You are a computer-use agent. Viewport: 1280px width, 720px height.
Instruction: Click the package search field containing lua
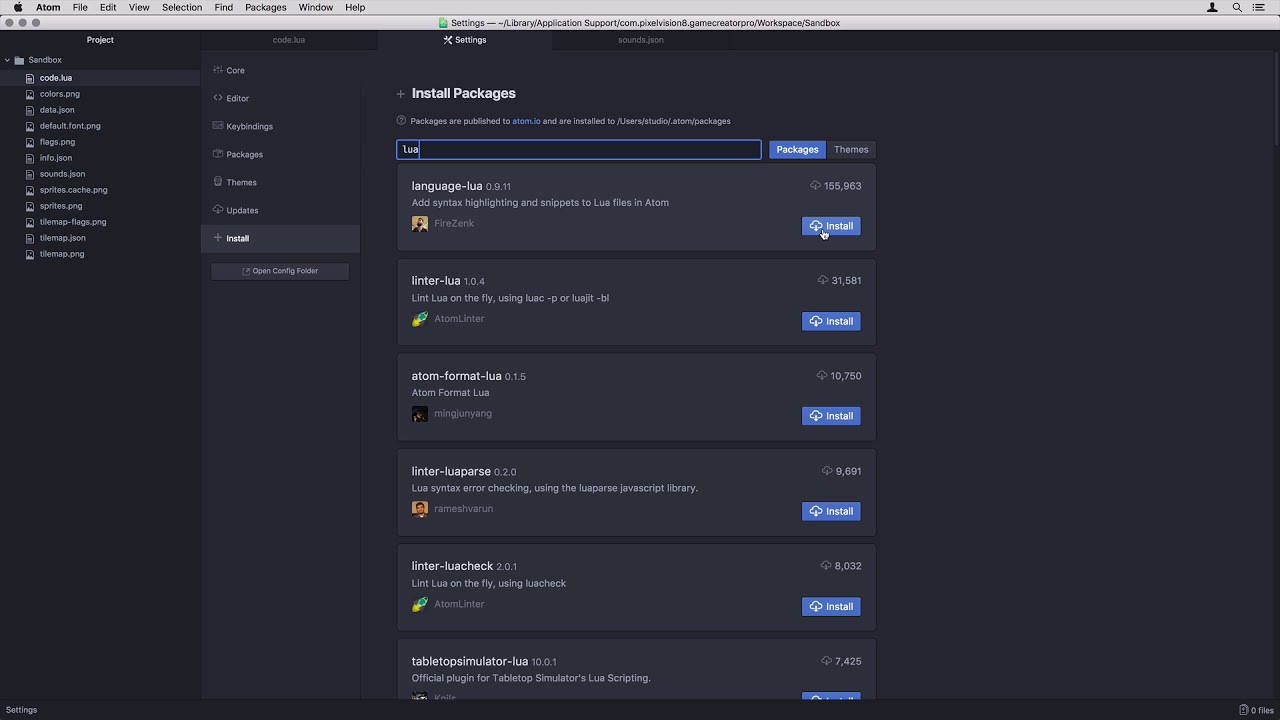click(x=579, y=149)
